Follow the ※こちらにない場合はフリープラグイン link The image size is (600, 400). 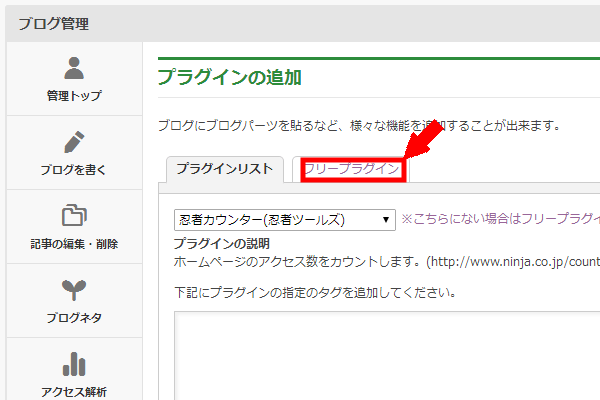pyautogui.click(x=501, y=219)
